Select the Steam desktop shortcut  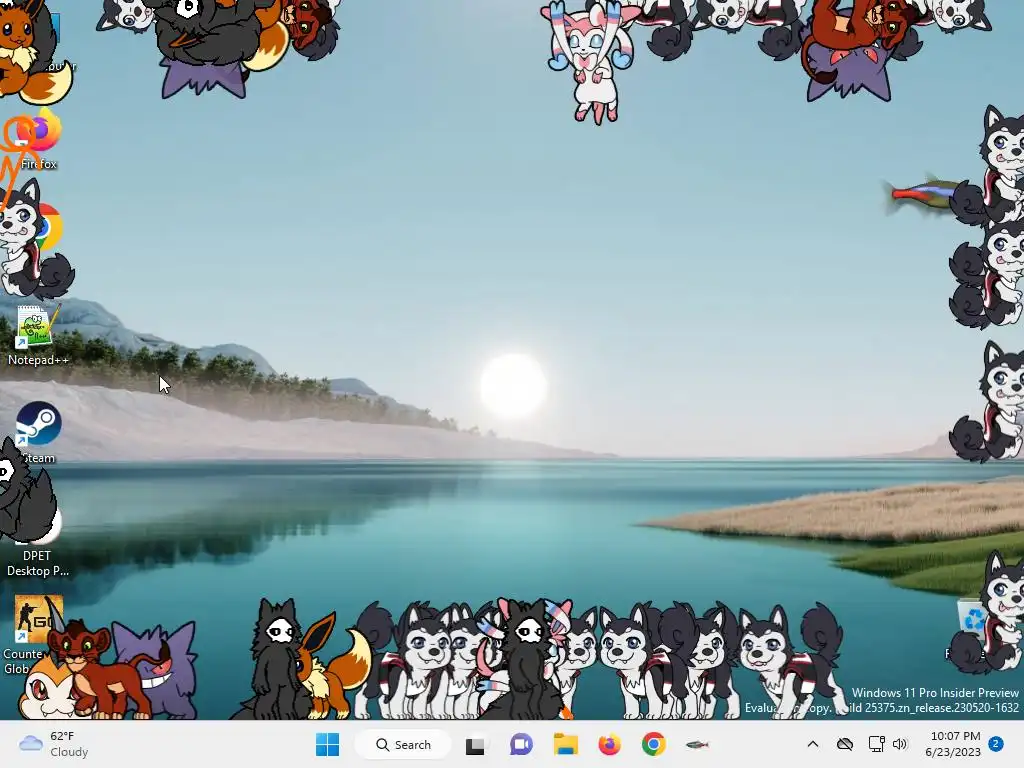point(38,432)
